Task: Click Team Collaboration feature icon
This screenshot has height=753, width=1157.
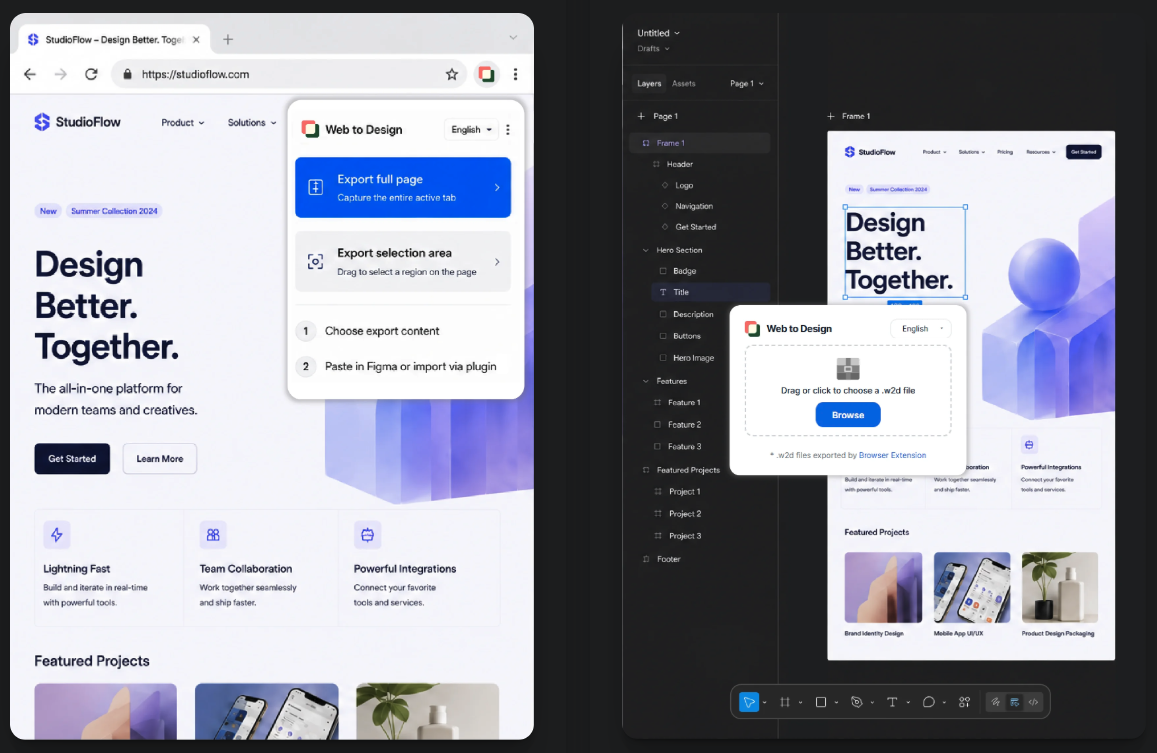Action: point(213,534)
